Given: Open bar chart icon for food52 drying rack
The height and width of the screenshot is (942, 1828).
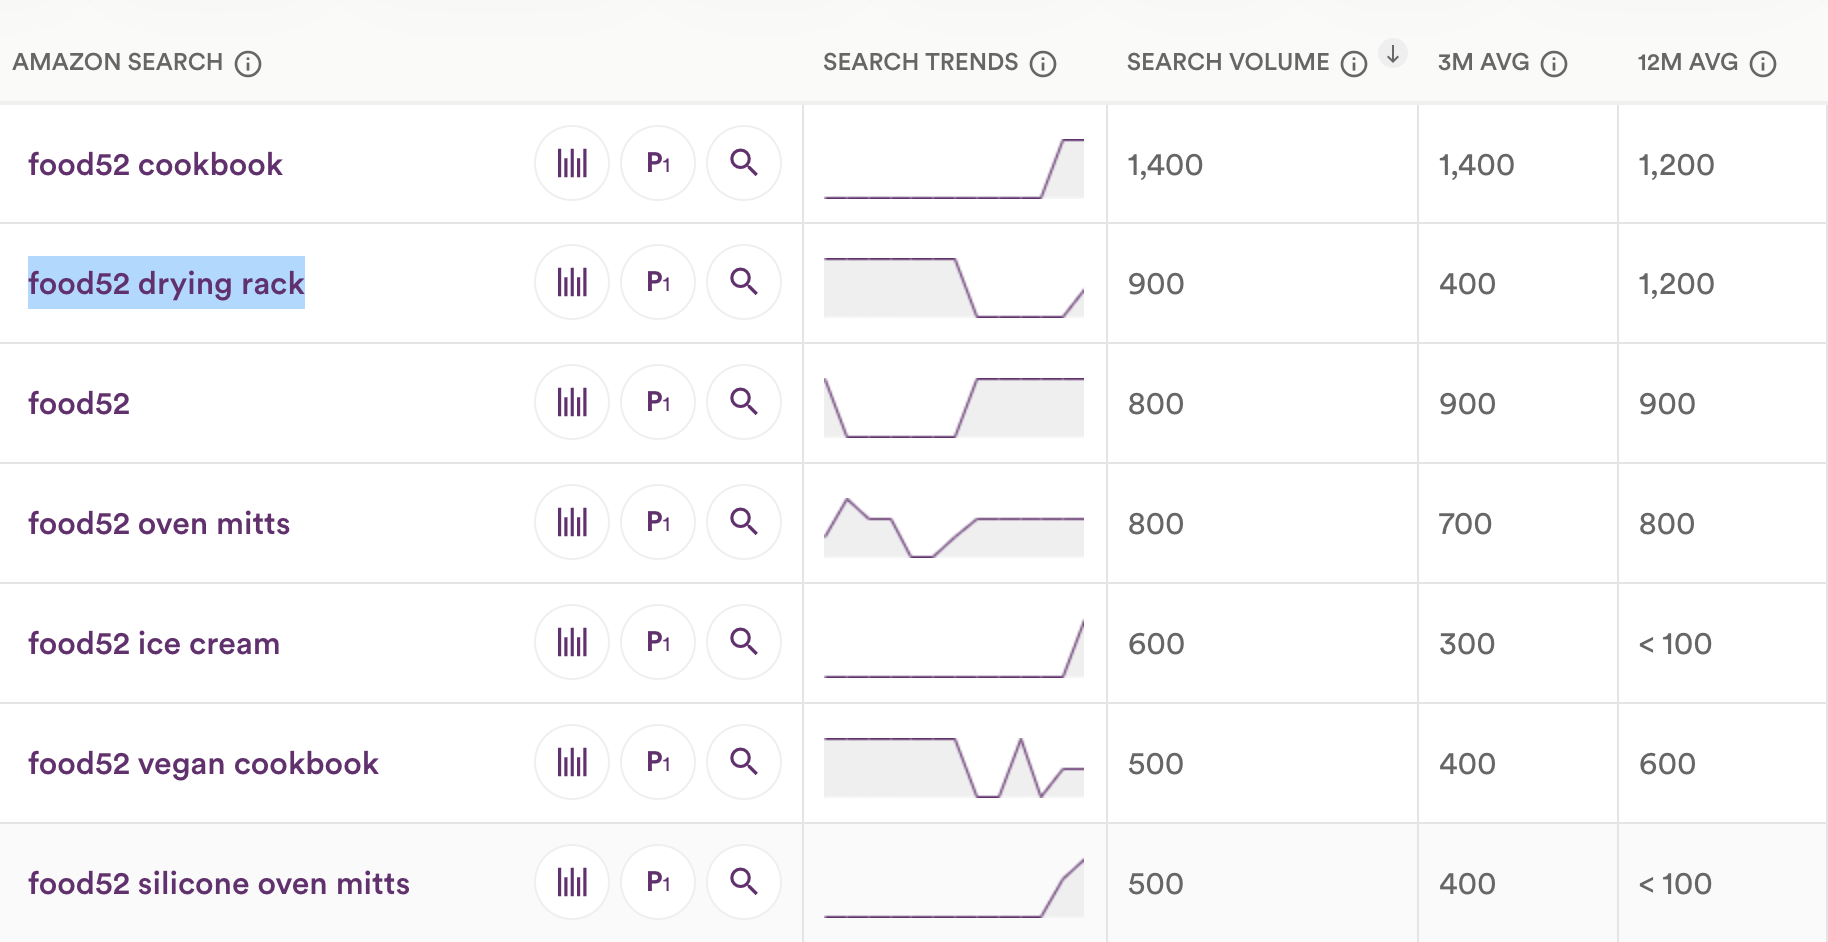Looking at the screenshot, I should (x=572, y=282).
